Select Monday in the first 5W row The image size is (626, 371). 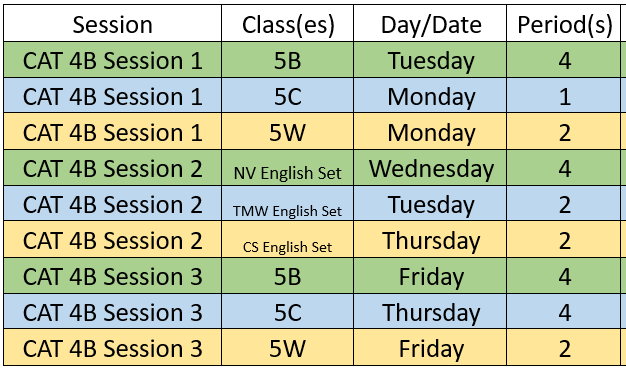[x=430, y=131]
